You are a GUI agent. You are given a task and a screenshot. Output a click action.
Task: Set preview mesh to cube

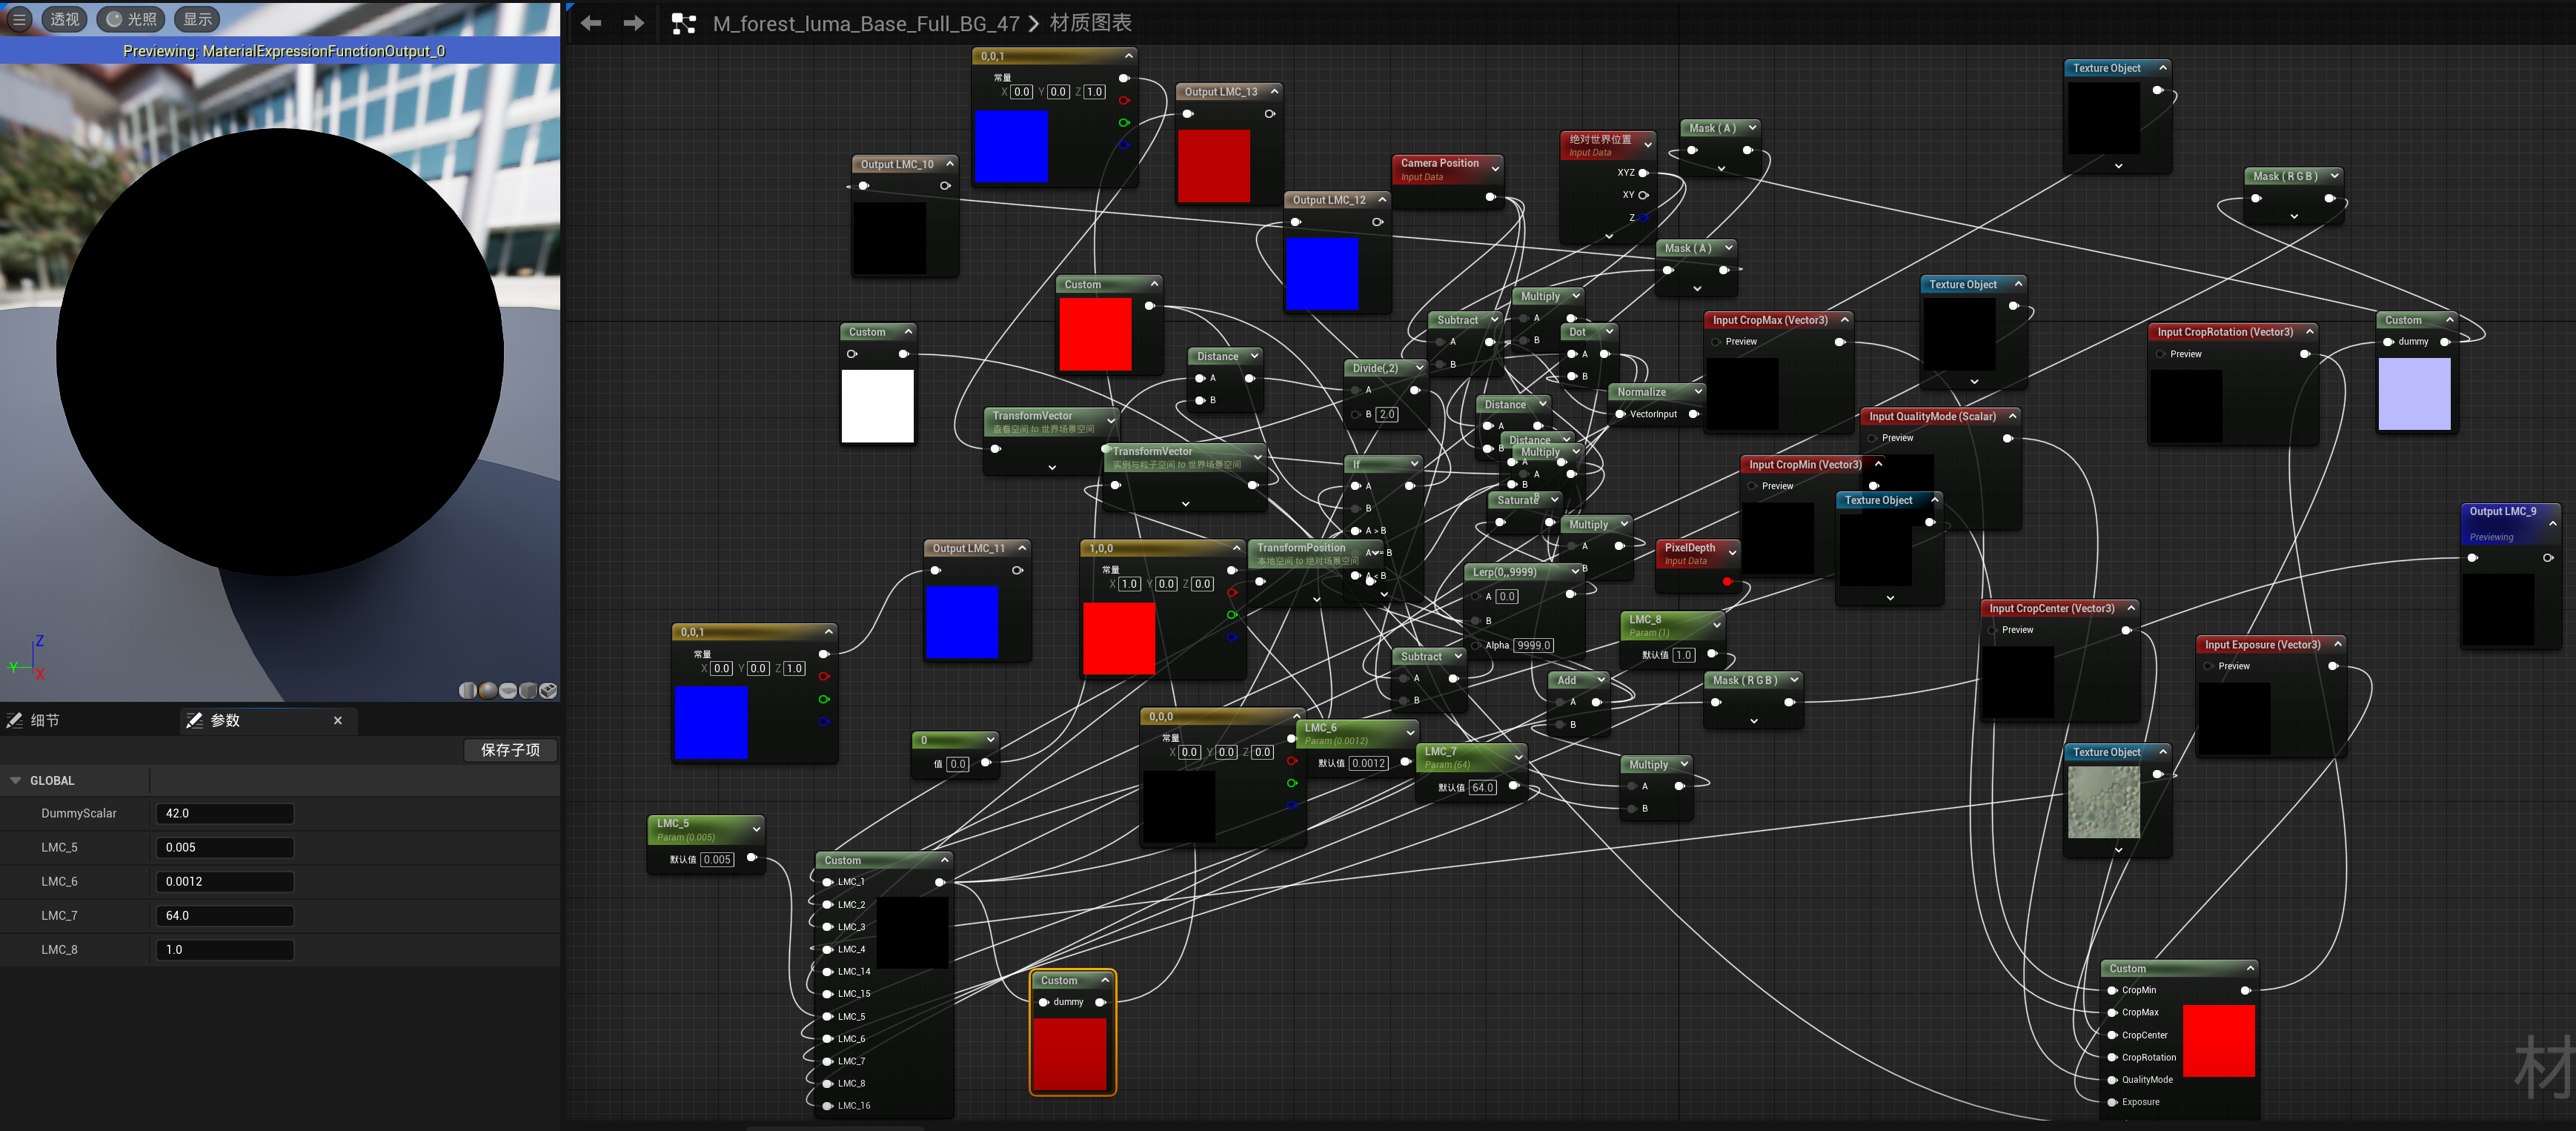pyautogui.click(x=528, y=690)
